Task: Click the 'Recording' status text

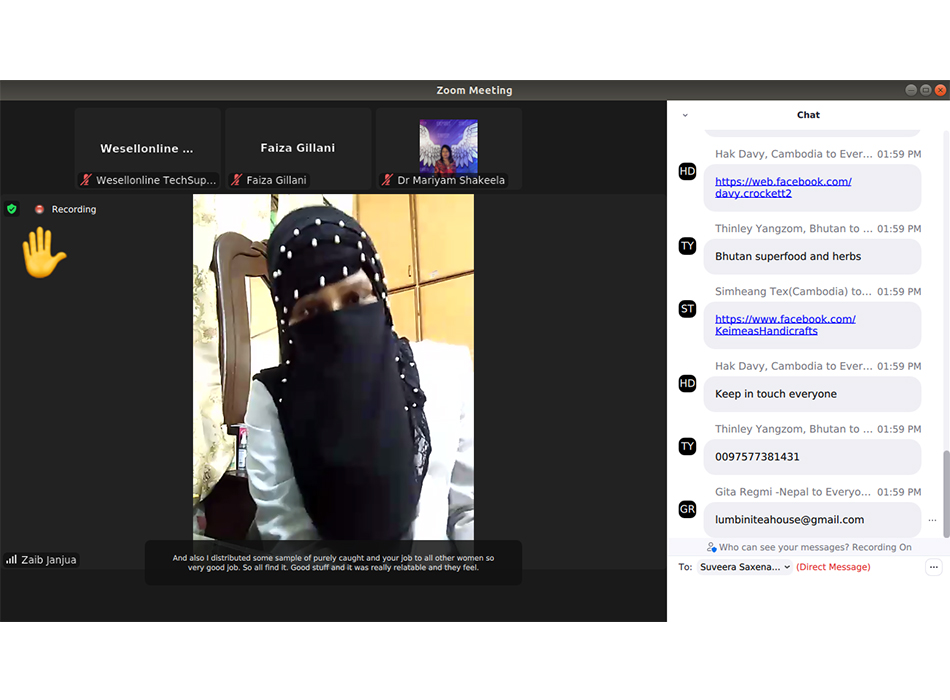Action: pyautogui.click(x=74, y=209)
